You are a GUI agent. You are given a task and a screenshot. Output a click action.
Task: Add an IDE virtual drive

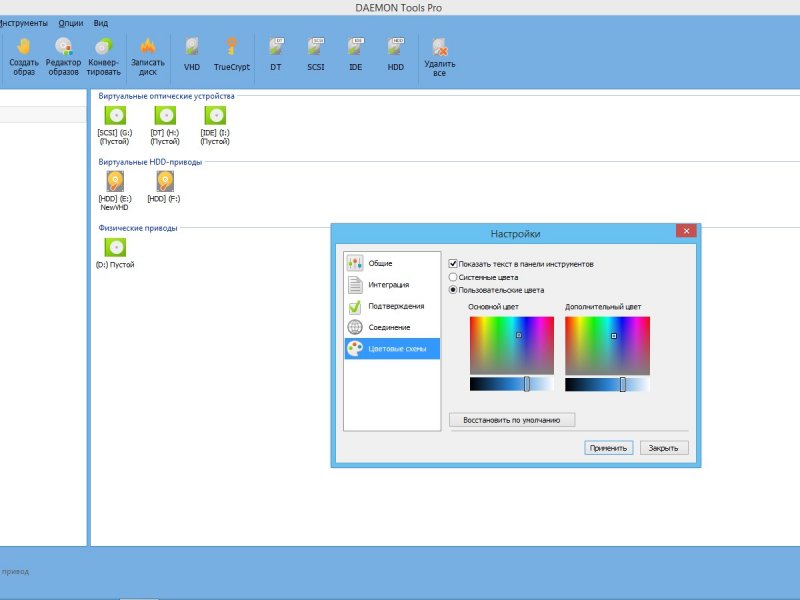pos(356,54)
